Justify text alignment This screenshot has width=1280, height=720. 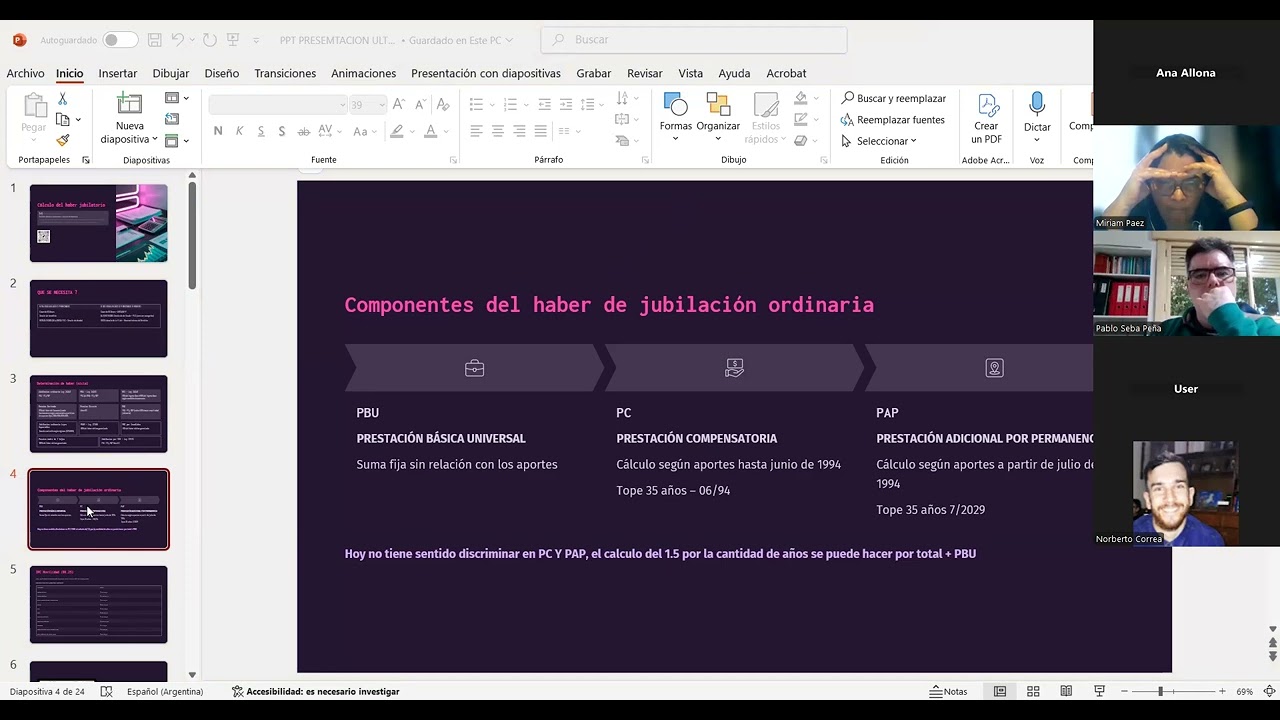pyautogui.click(x=540, y=131)
